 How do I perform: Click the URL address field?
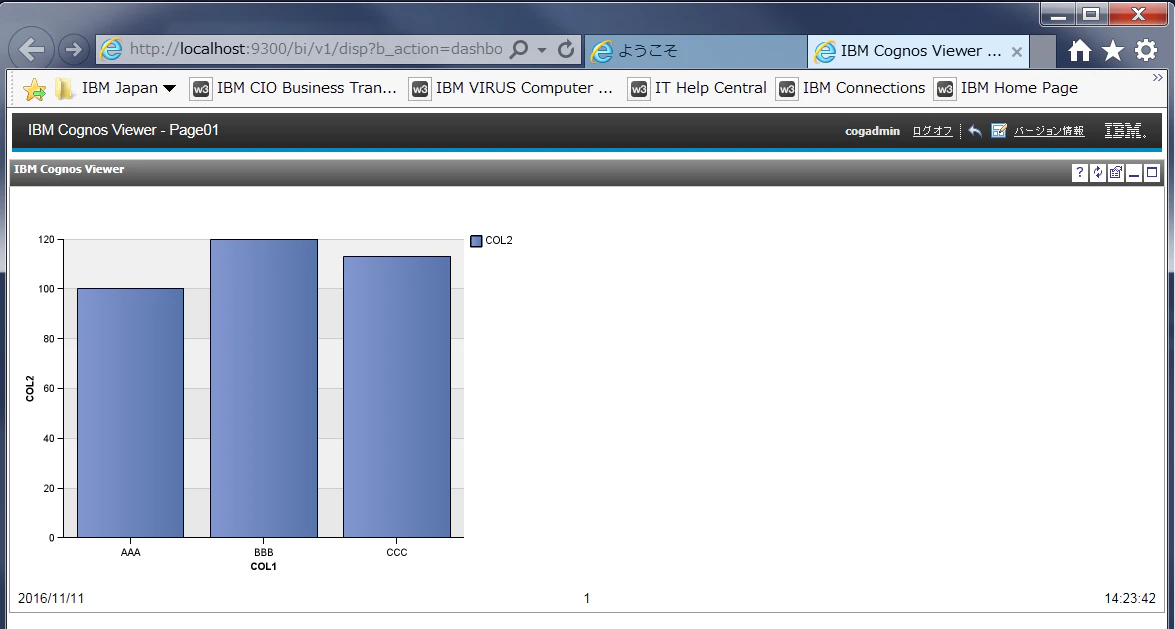[316, 49]
